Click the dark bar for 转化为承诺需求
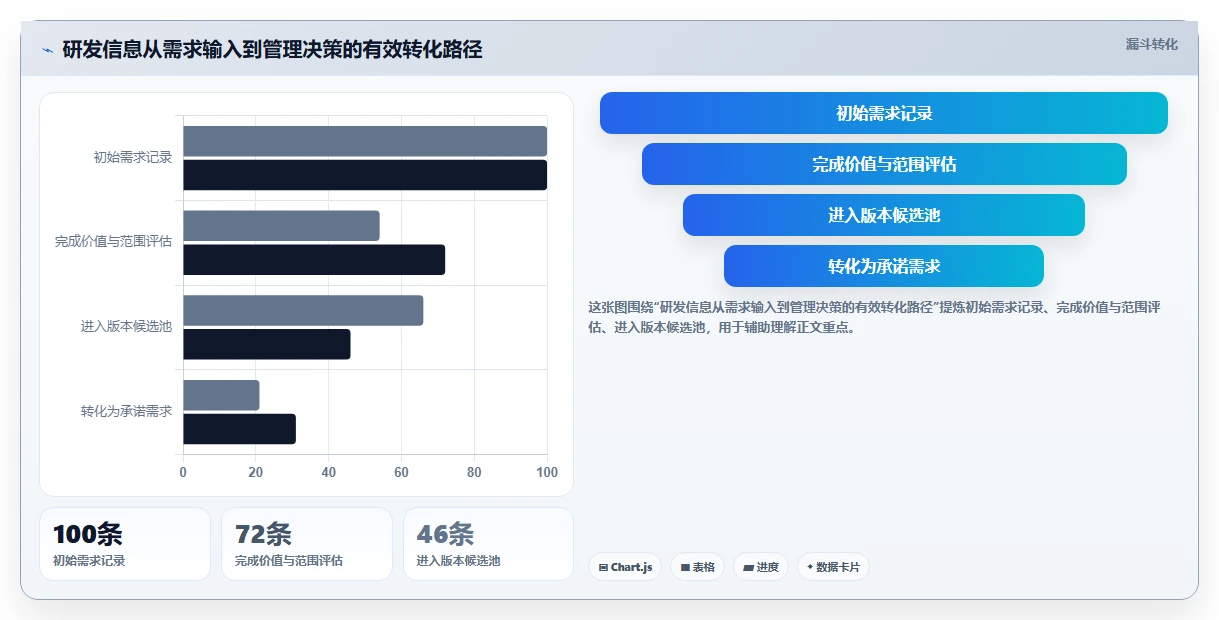This screenshot has height=620, width=1219. (239, 429)
